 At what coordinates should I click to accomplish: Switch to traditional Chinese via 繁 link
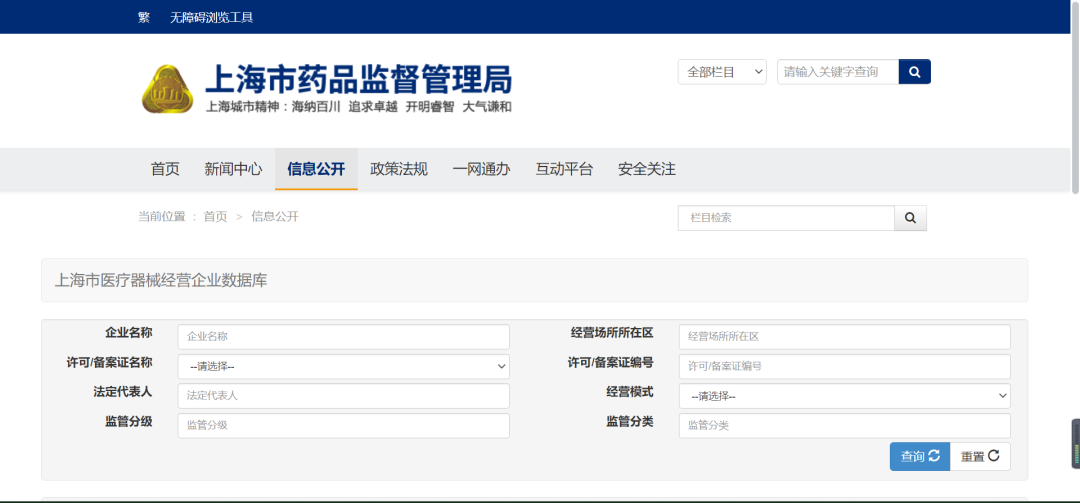pyautogui.click(x=144, y=17)
